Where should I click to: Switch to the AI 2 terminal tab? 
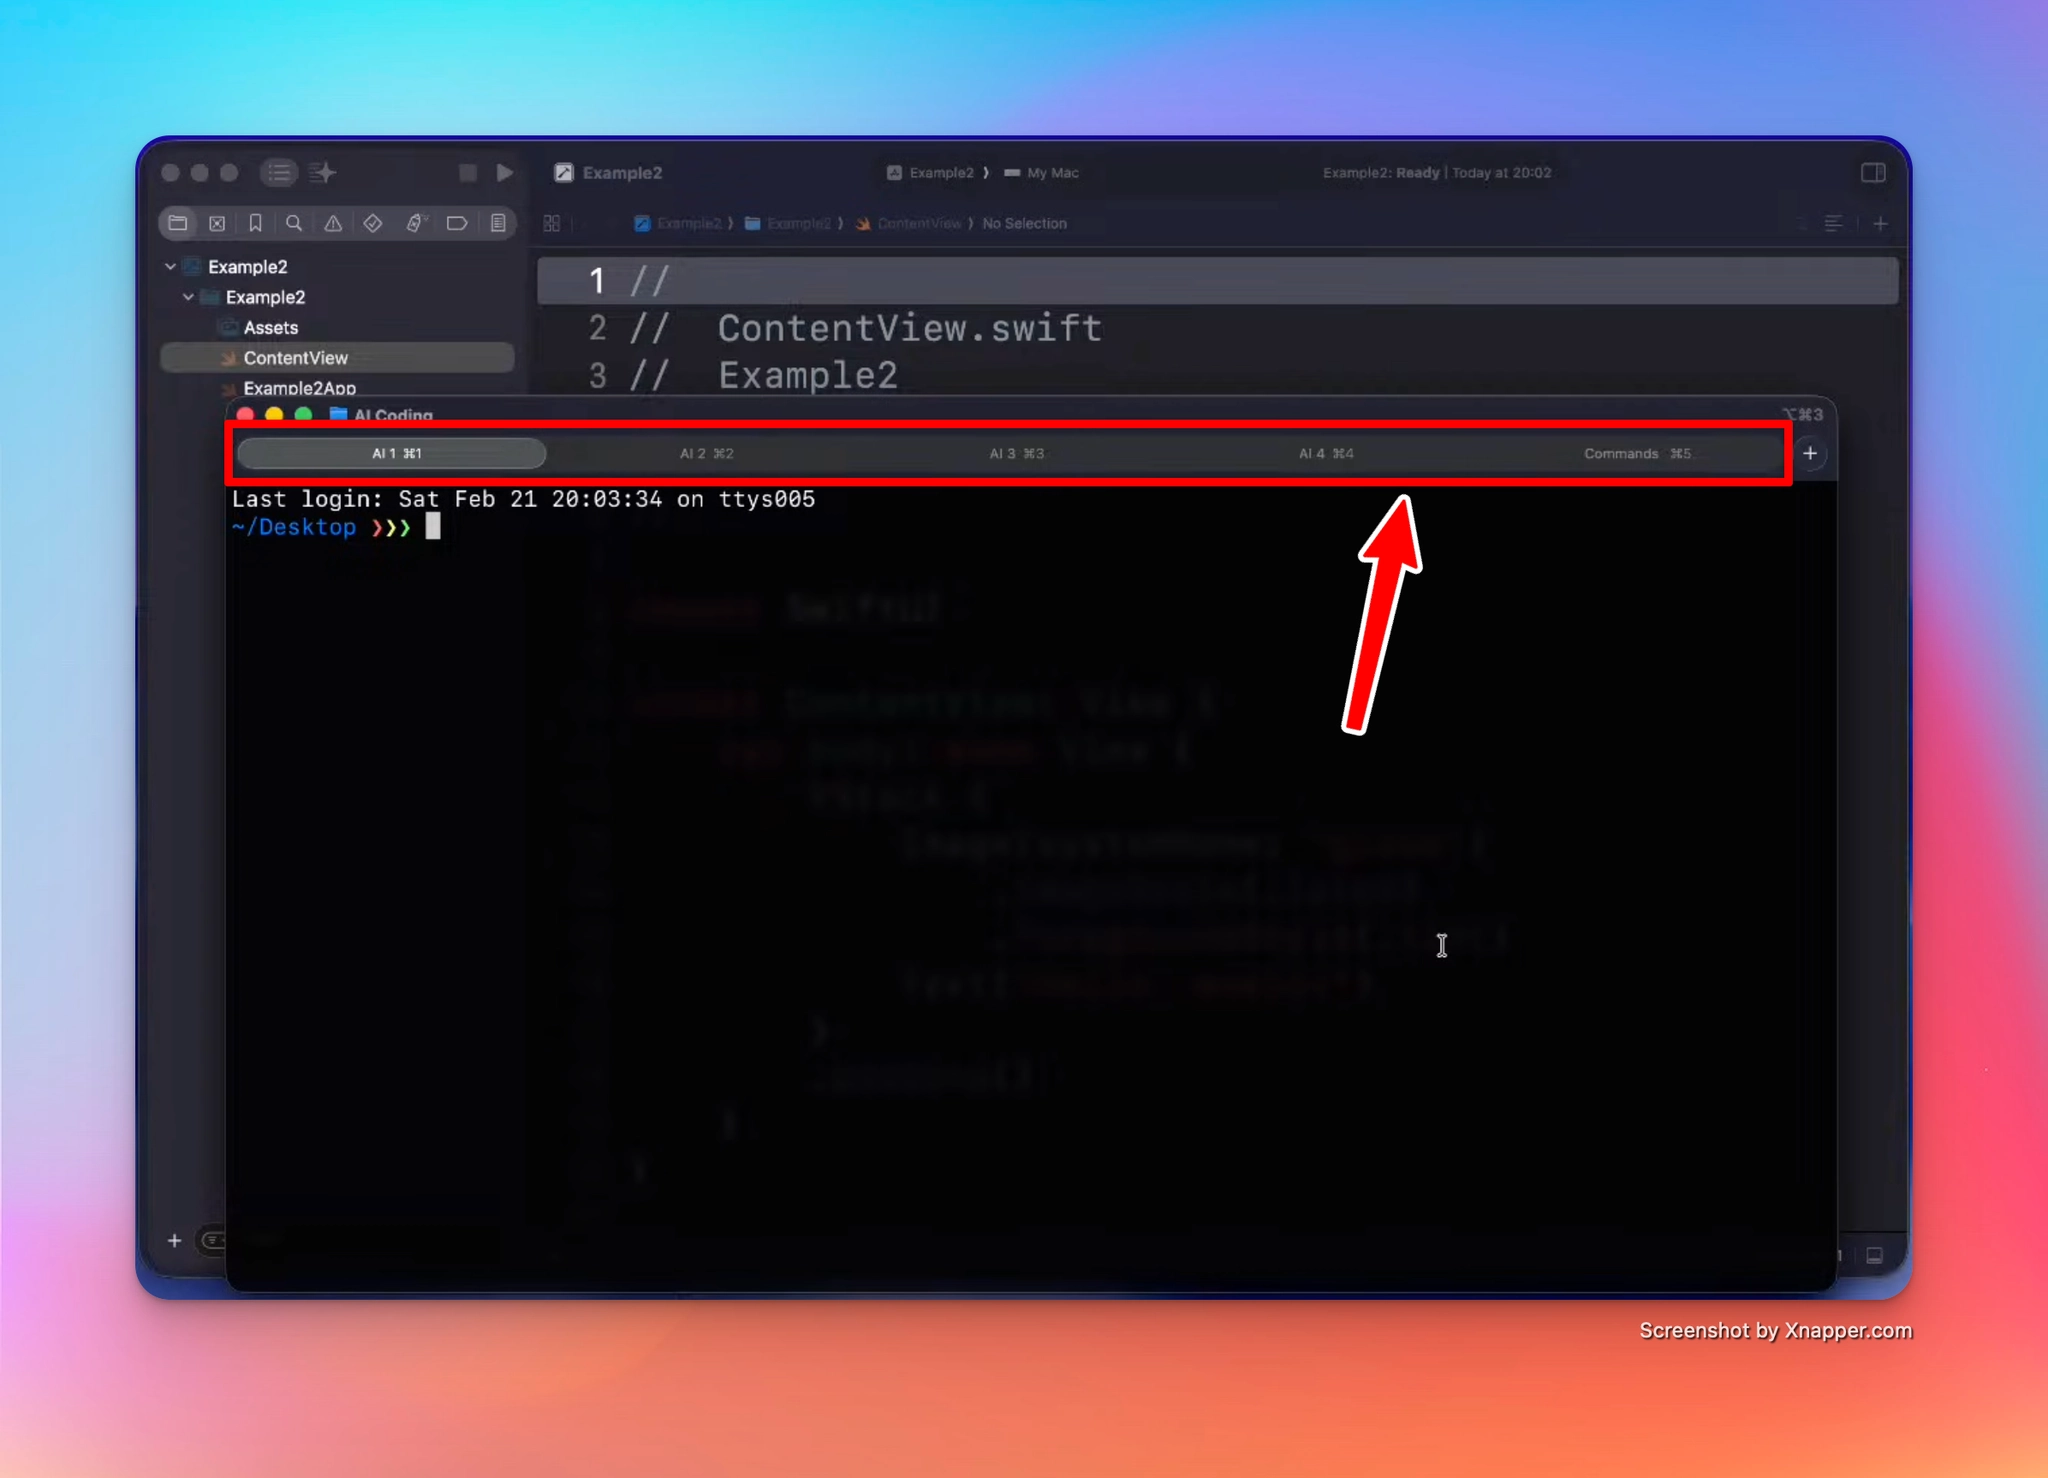click(706, 453)
